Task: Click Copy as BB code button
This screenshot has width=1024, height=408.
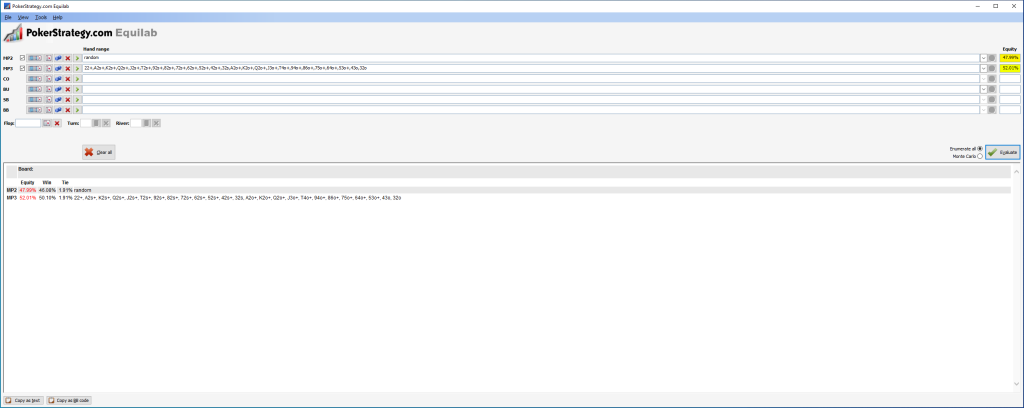Action: coord(69,400)
